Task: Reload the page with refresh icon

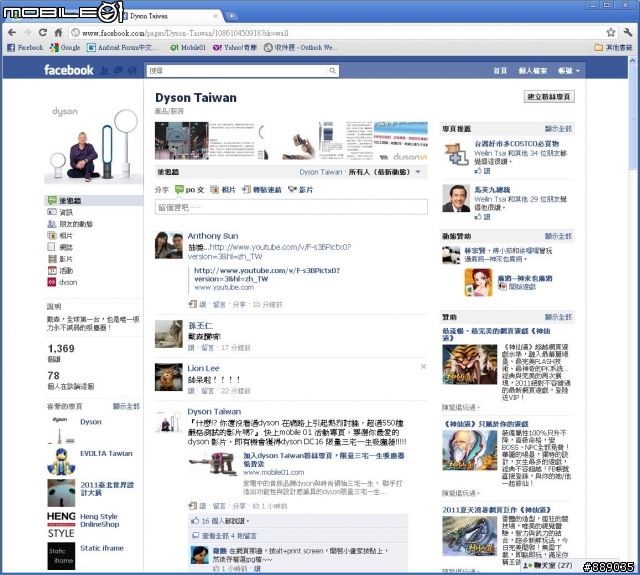Action: pyautogui.click(x=43, y=32)
